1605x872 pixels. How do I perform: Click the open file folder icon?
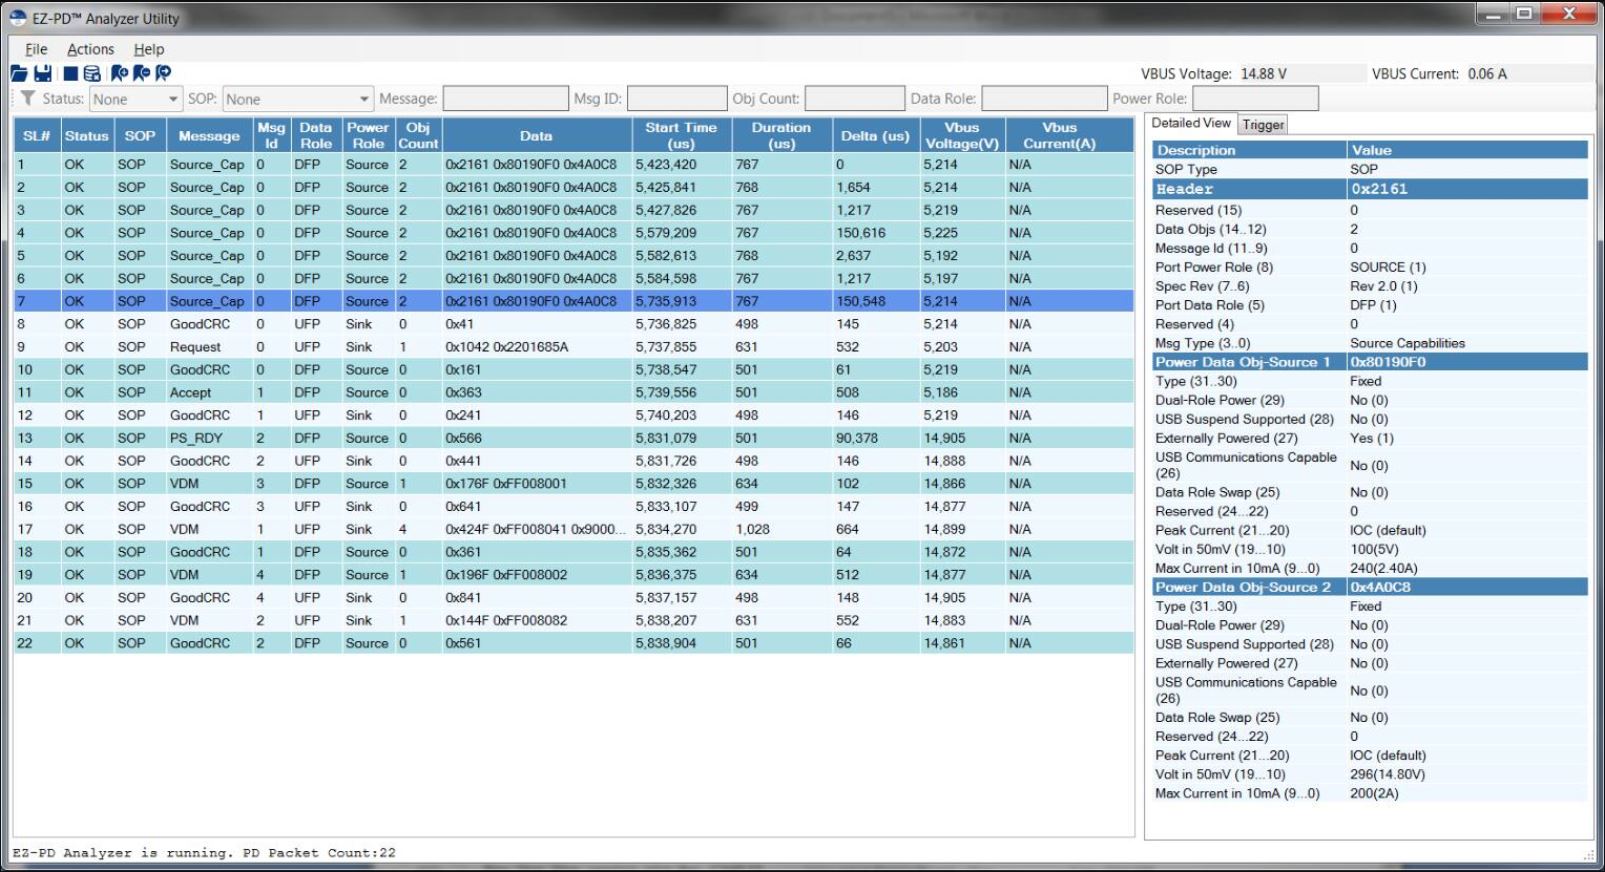[19, 73]
